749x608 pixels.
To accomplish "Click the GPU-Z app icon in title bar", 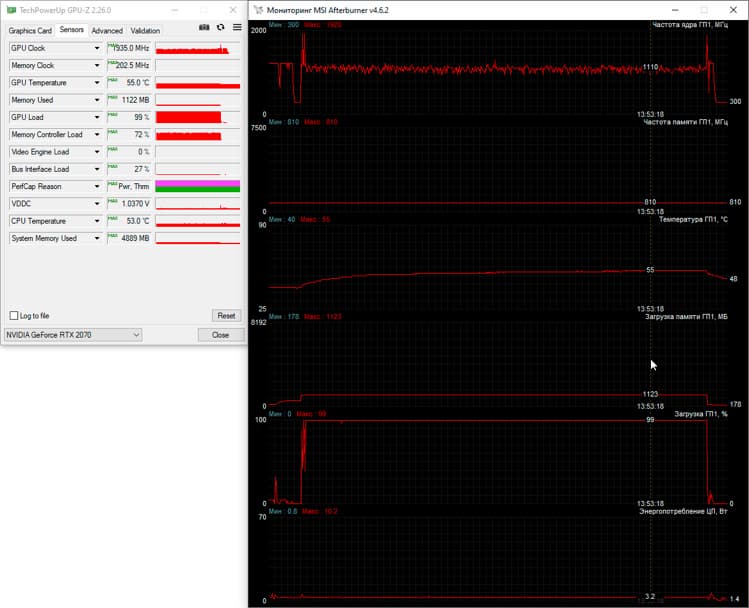I will 11,10.
